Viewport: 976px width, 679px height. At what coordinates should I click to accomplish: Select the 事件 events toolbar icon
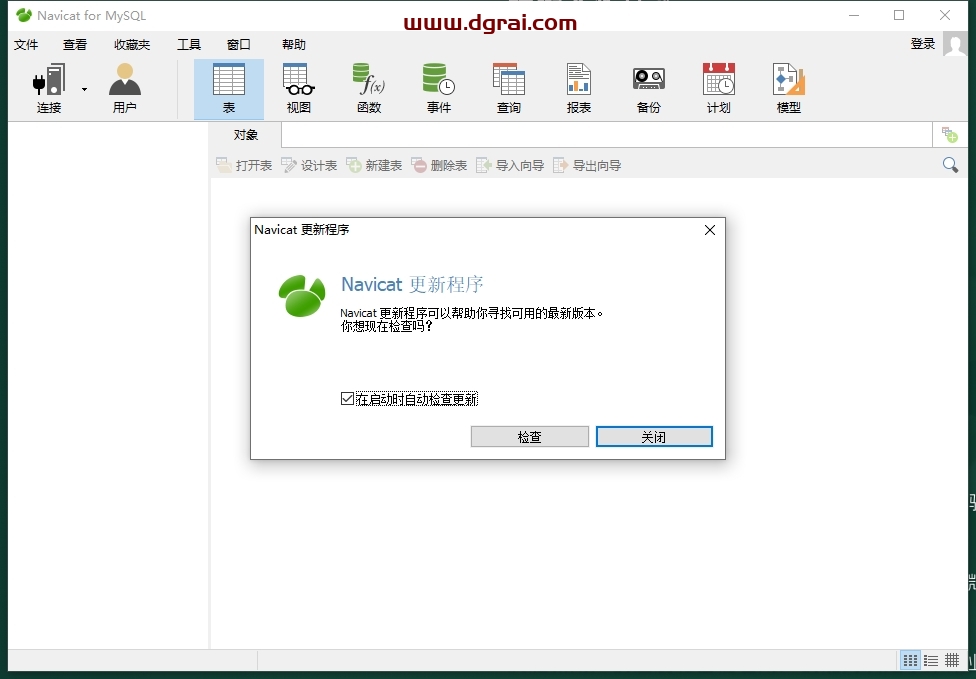tap(439, 88)
